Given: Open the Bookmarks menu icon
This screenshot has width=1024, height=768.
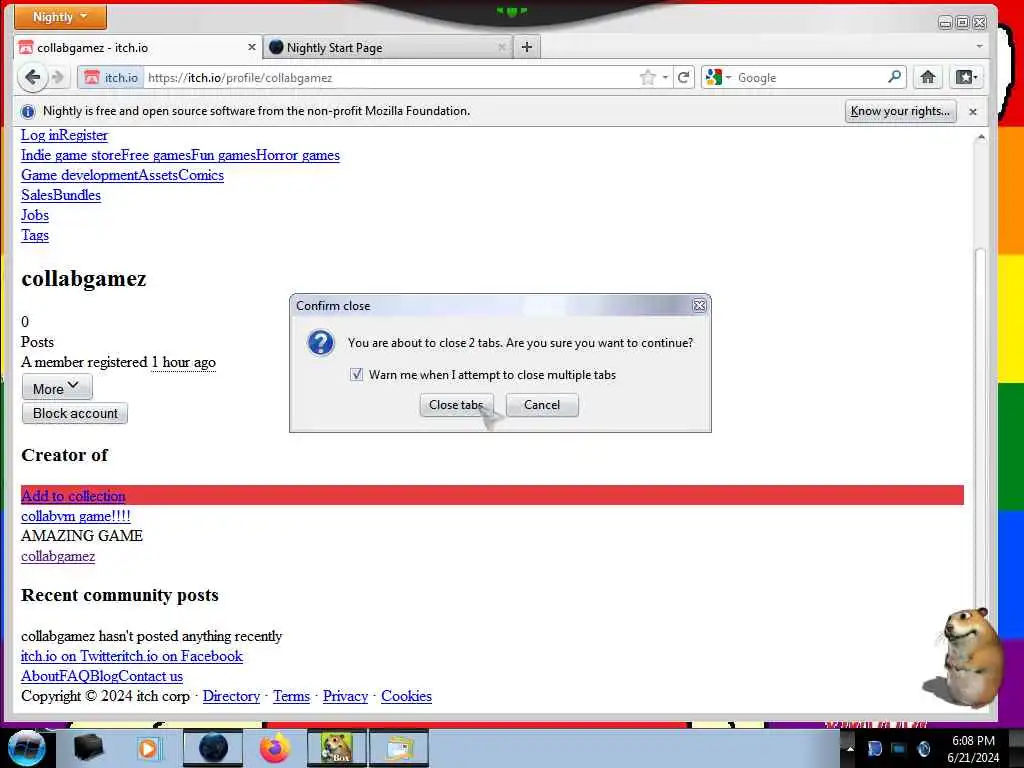Looking at the screenshot, I should (967, 78).
